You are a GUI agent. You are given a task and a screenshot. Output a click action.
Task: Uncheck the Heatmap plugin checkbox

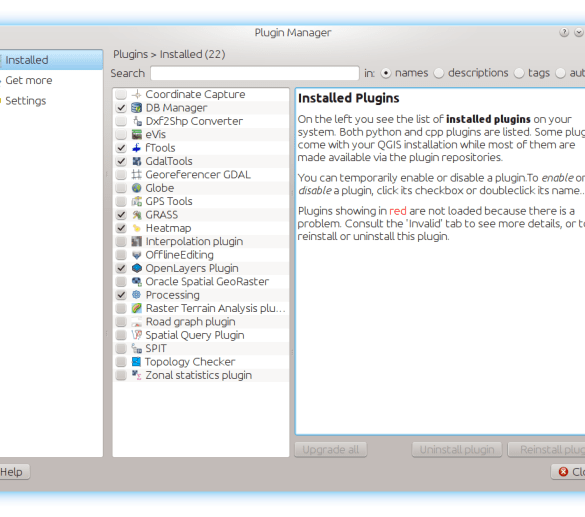point(121,228)
